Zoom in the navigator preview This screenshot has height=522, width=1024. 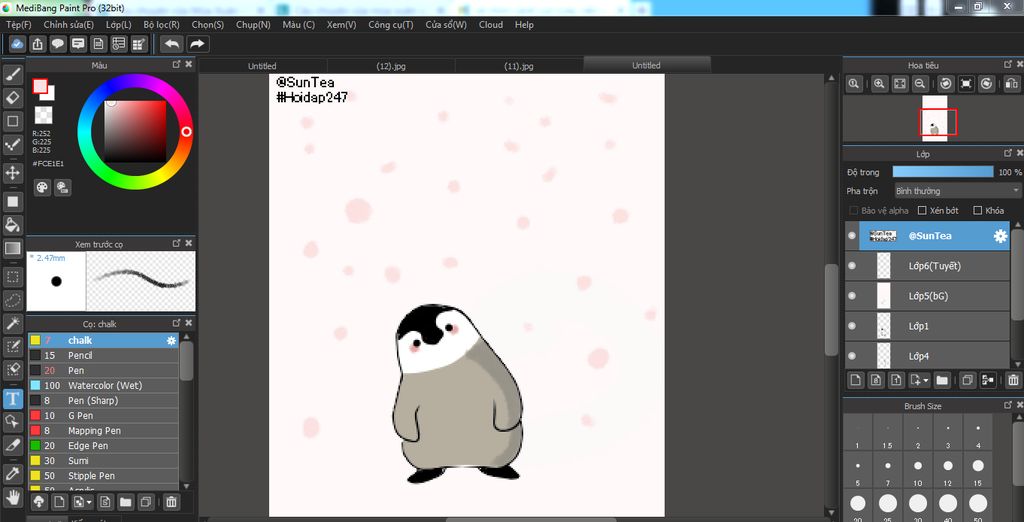(x=879, y=83)
